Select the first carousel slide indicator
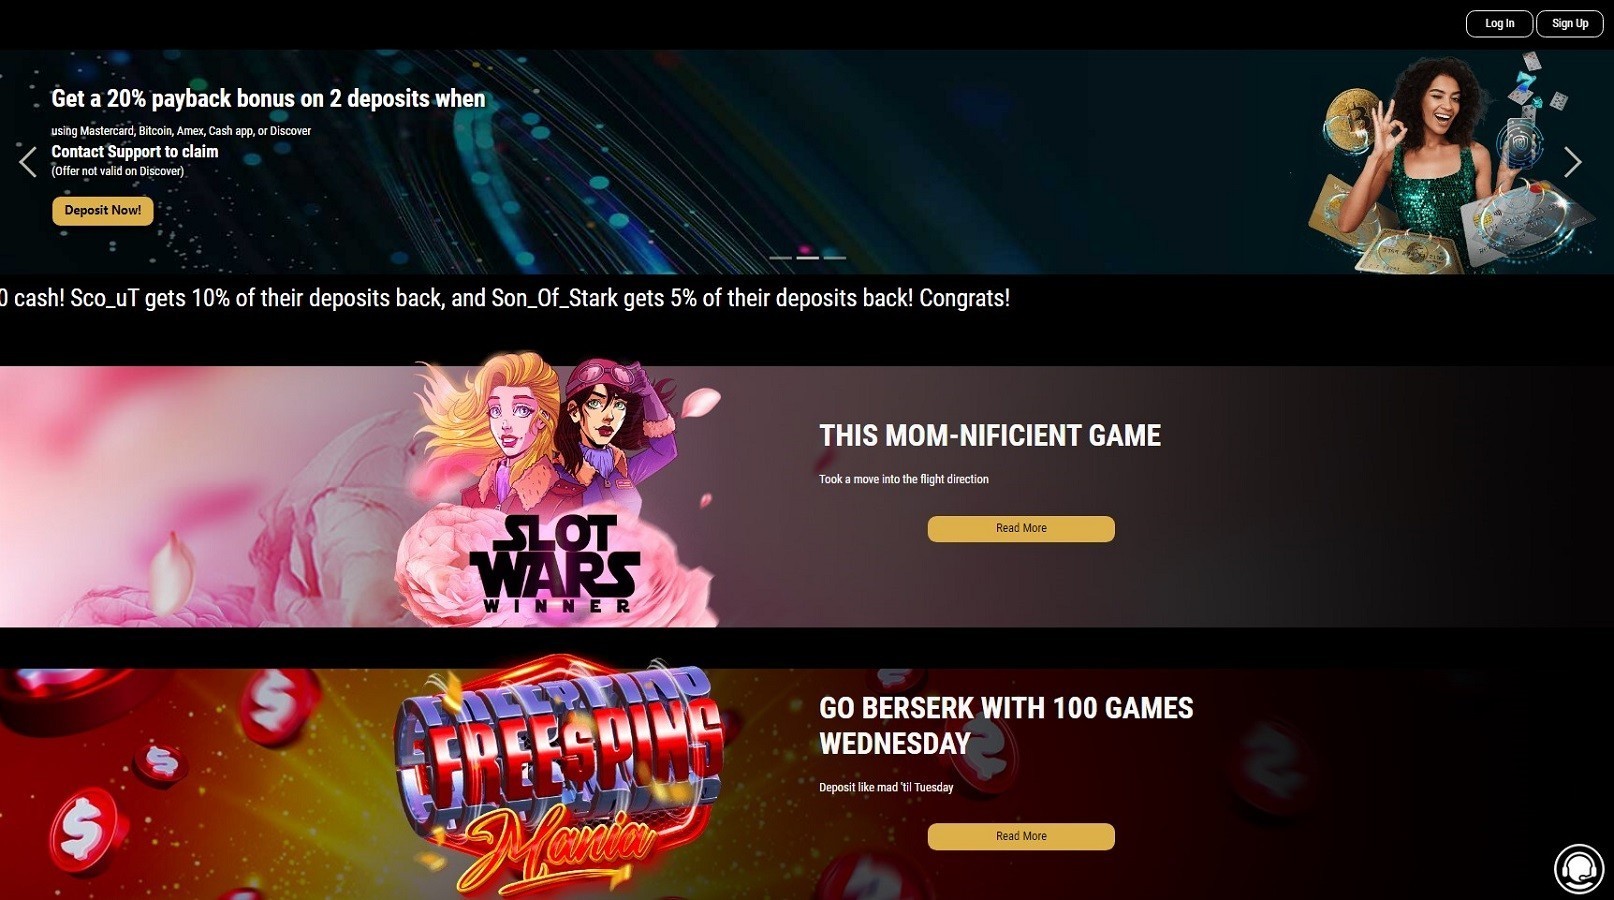This screenshot has height=900, width=1614. 780,258
